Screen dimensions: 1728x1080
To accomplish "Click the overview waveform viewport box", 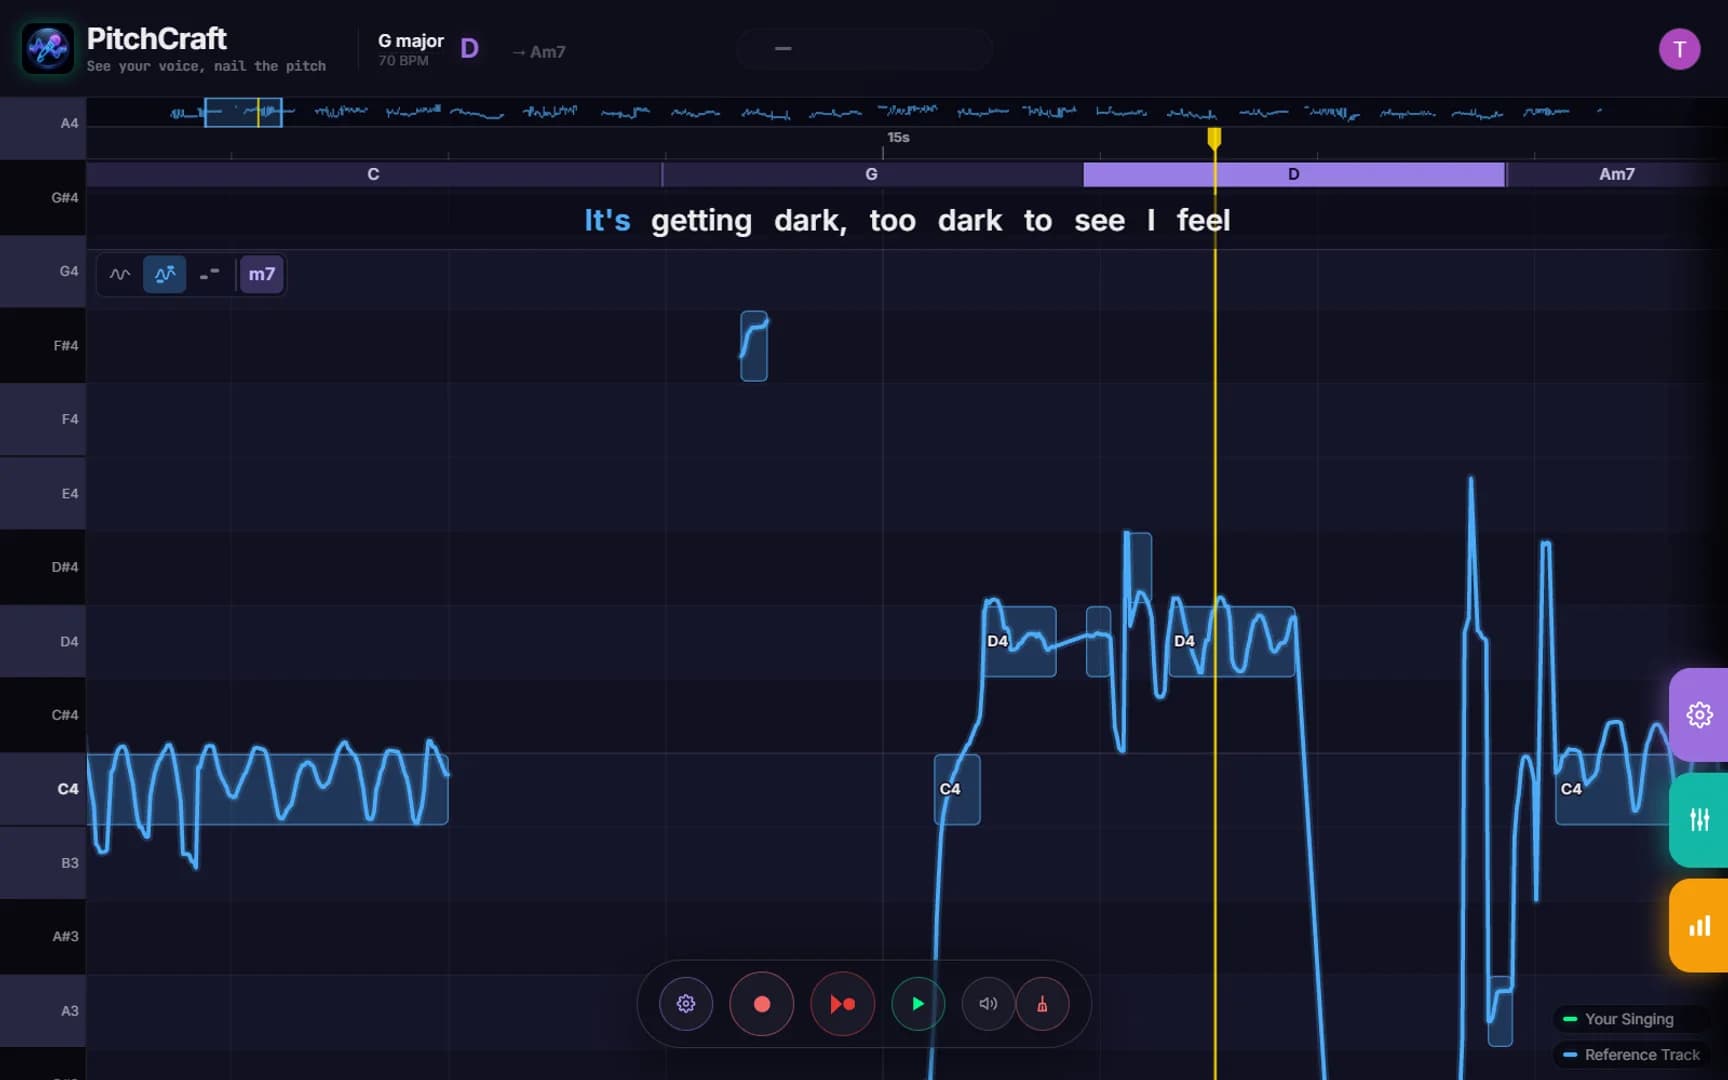I will click(x=243, y=112).
